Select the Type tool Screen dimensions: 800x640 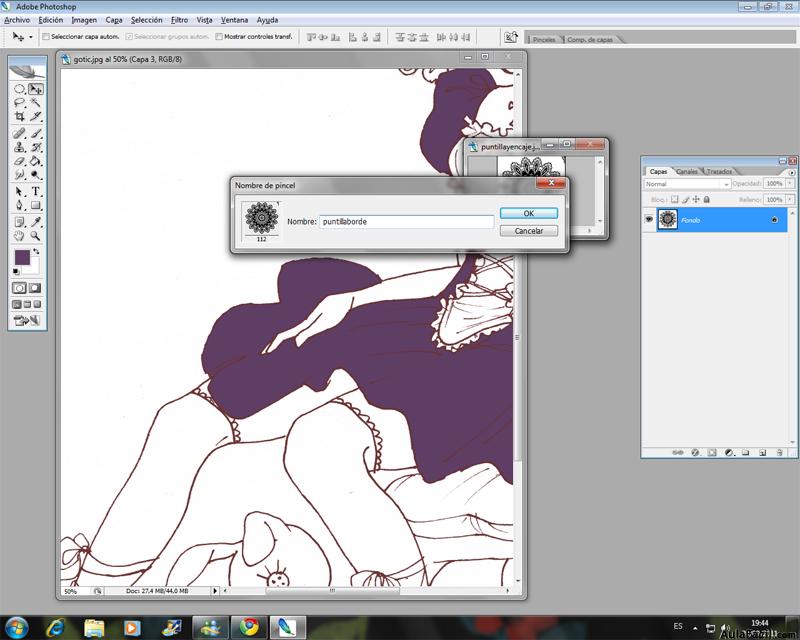36,192
